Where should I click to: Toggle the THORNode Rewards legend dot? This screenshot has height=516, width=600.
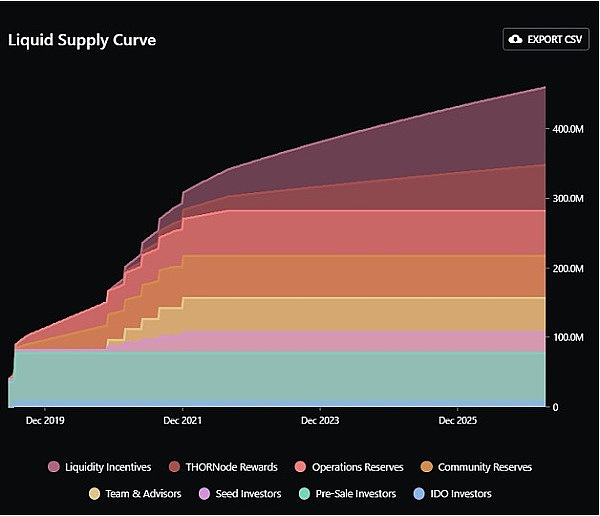(174, 467)
